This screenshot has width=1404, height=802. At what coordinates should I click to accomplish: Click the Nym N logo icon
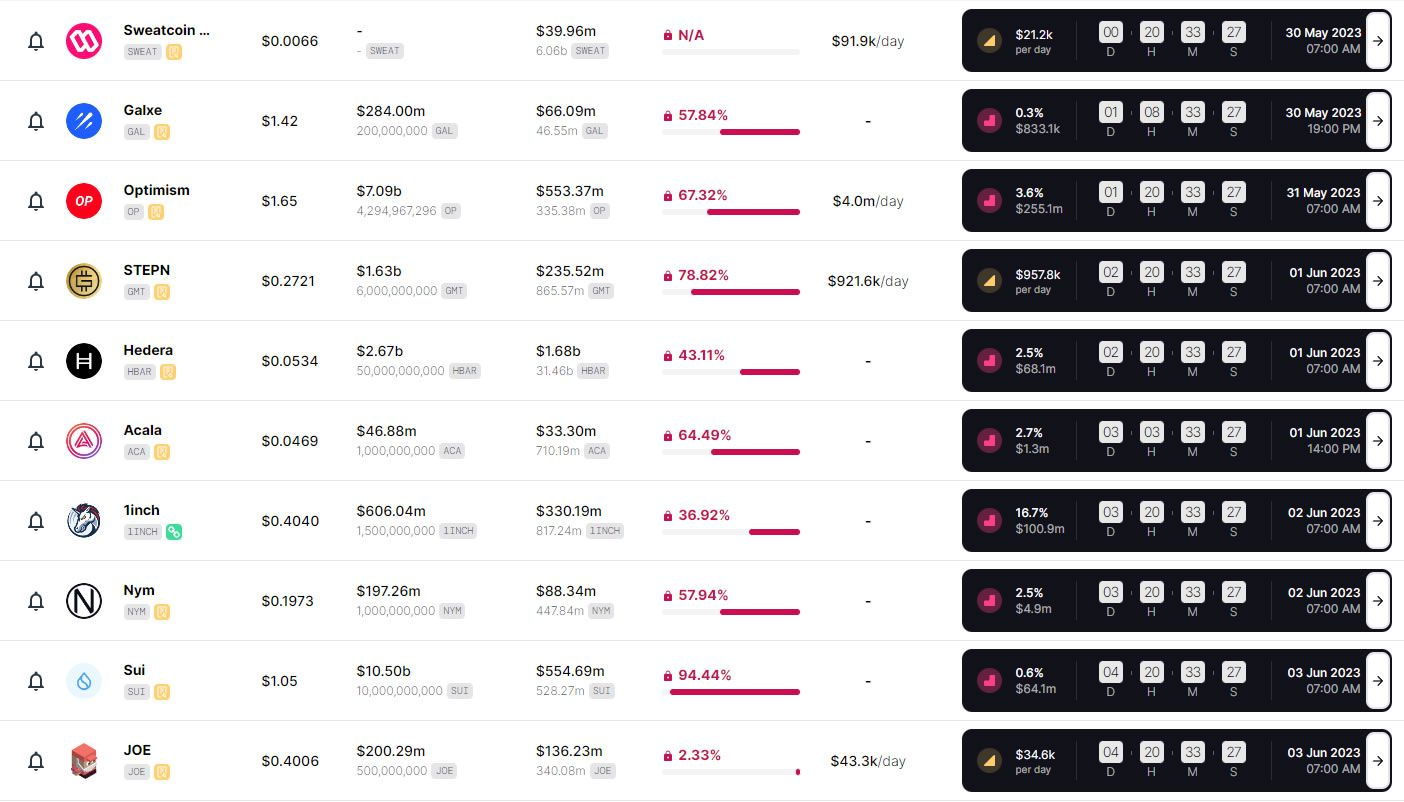(84, 601)
